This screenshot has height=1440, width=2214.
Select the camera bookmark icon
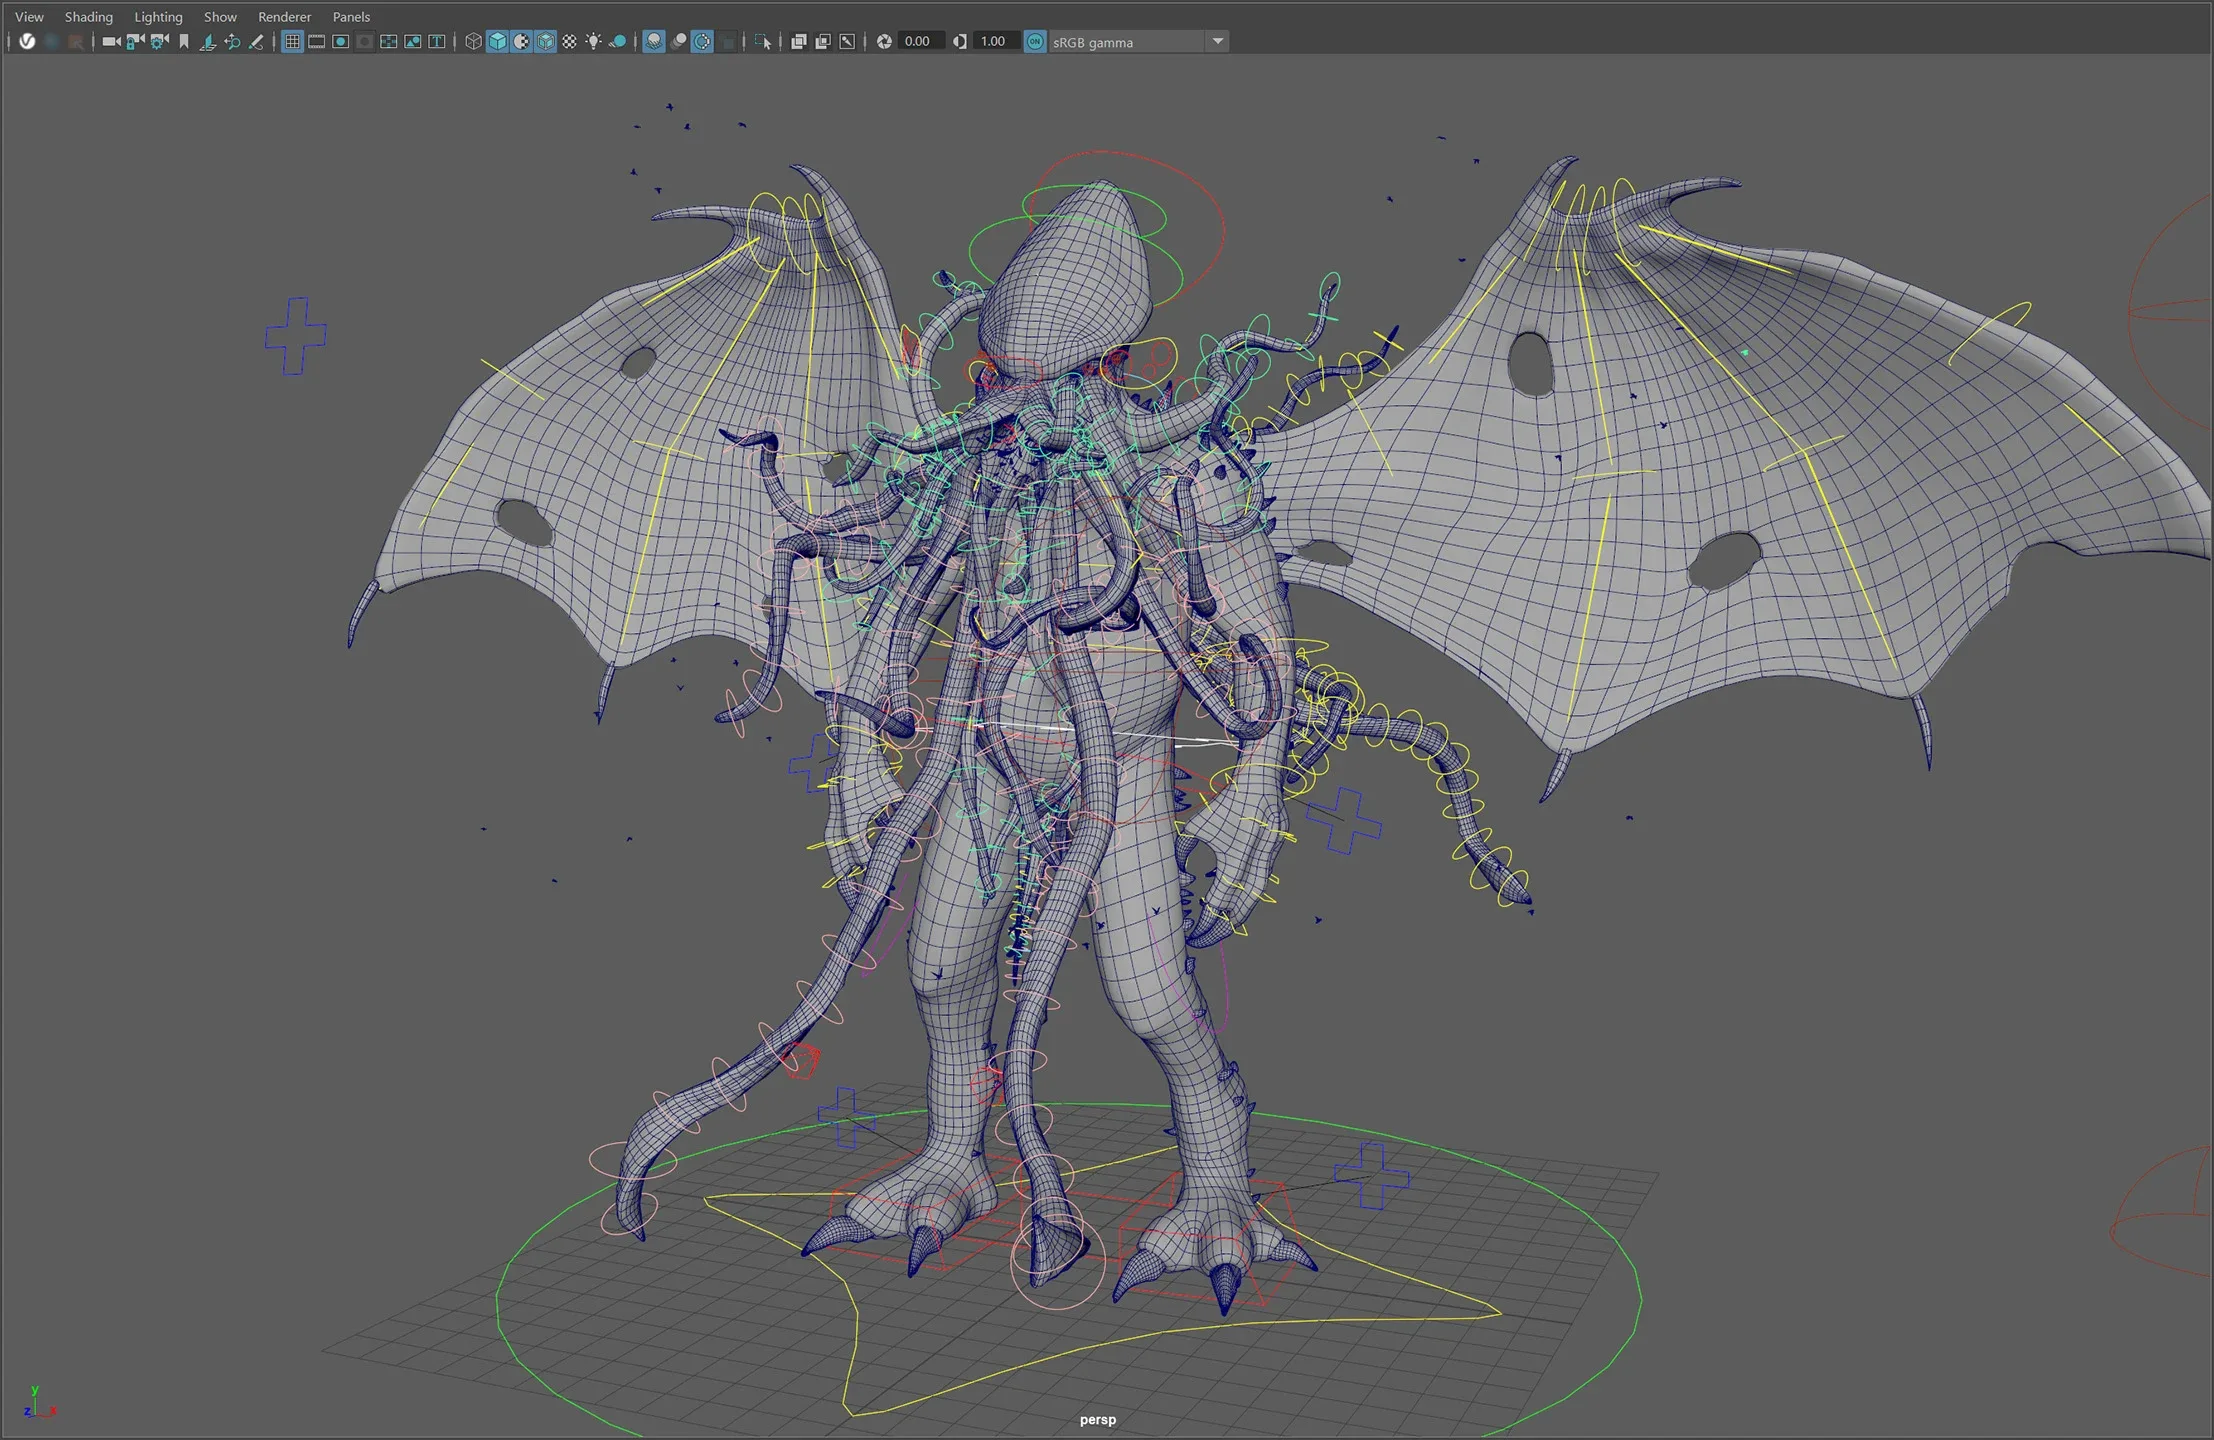(x=184, y=41)
